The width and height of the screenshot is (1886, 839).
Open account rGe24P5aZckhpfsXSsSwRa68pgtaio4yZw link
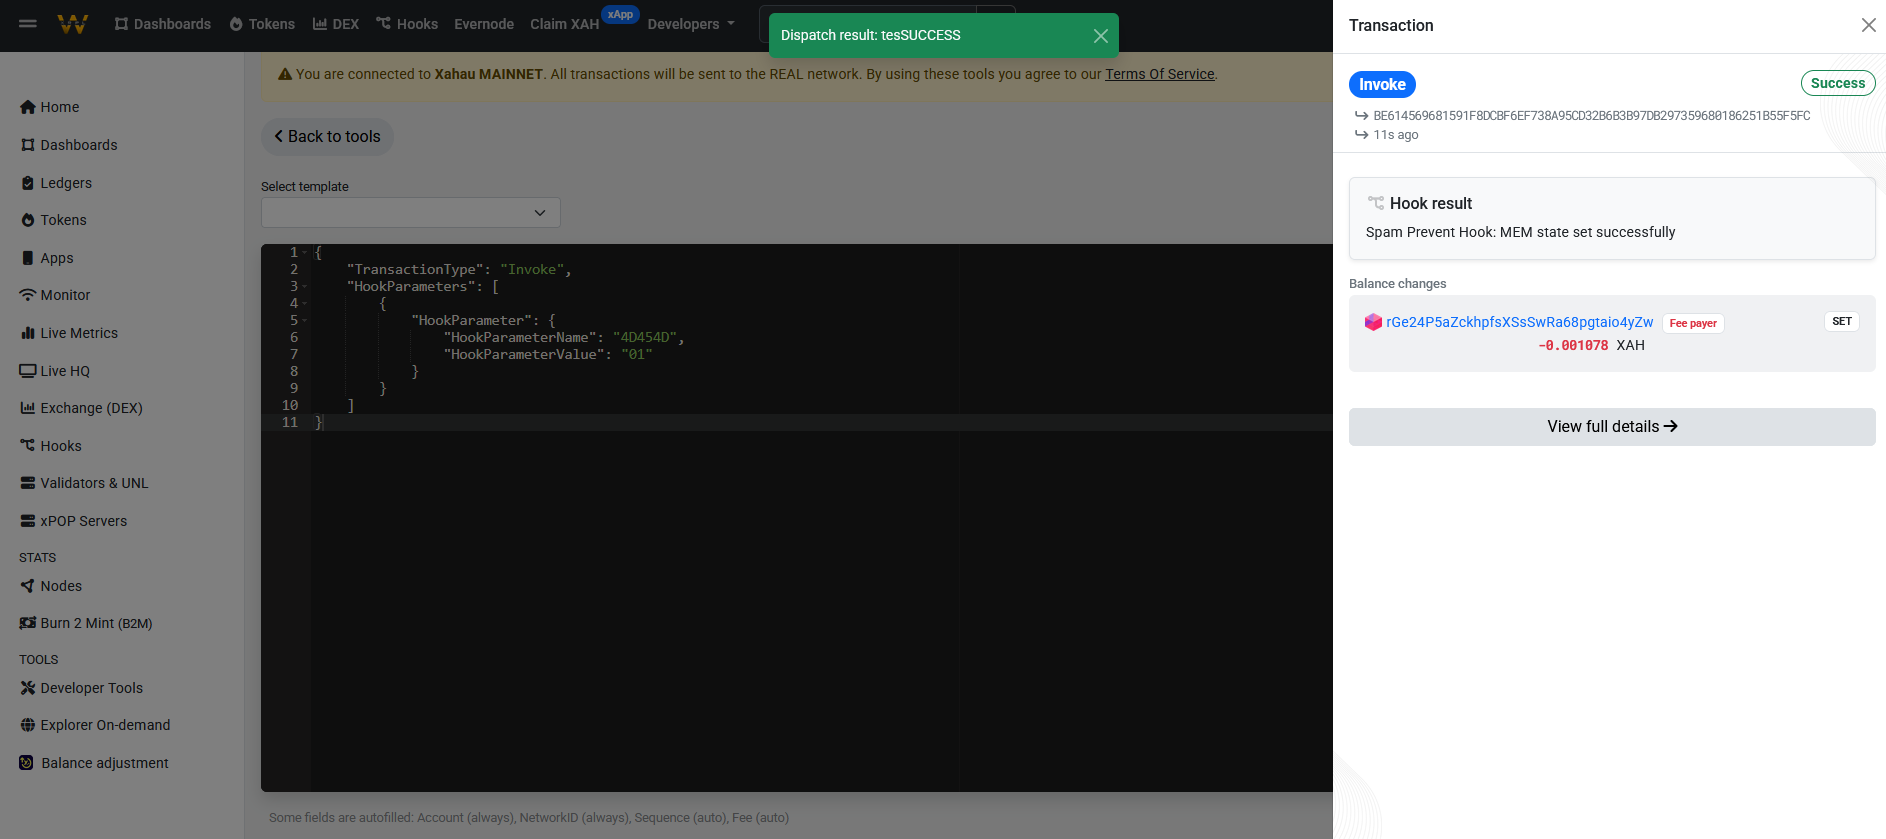tap(1519, 322)
